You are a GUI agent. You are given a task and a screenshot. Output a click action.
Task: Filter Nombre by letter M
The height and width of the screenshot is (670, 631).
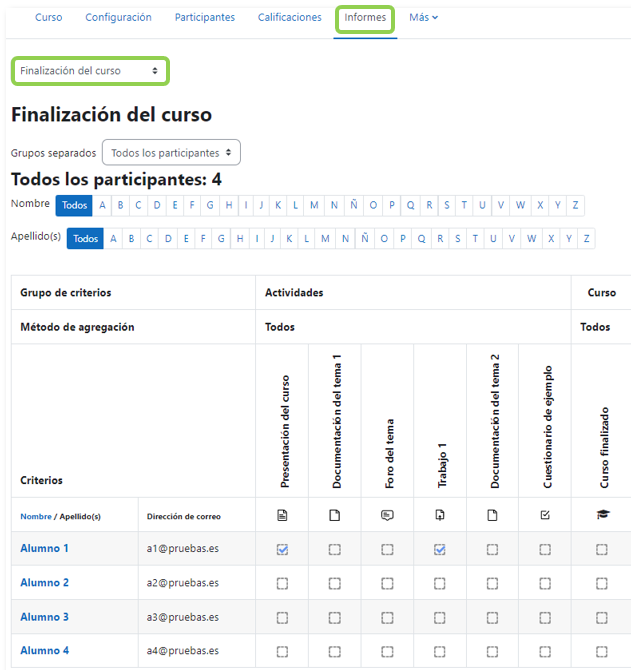click(314, 206)
